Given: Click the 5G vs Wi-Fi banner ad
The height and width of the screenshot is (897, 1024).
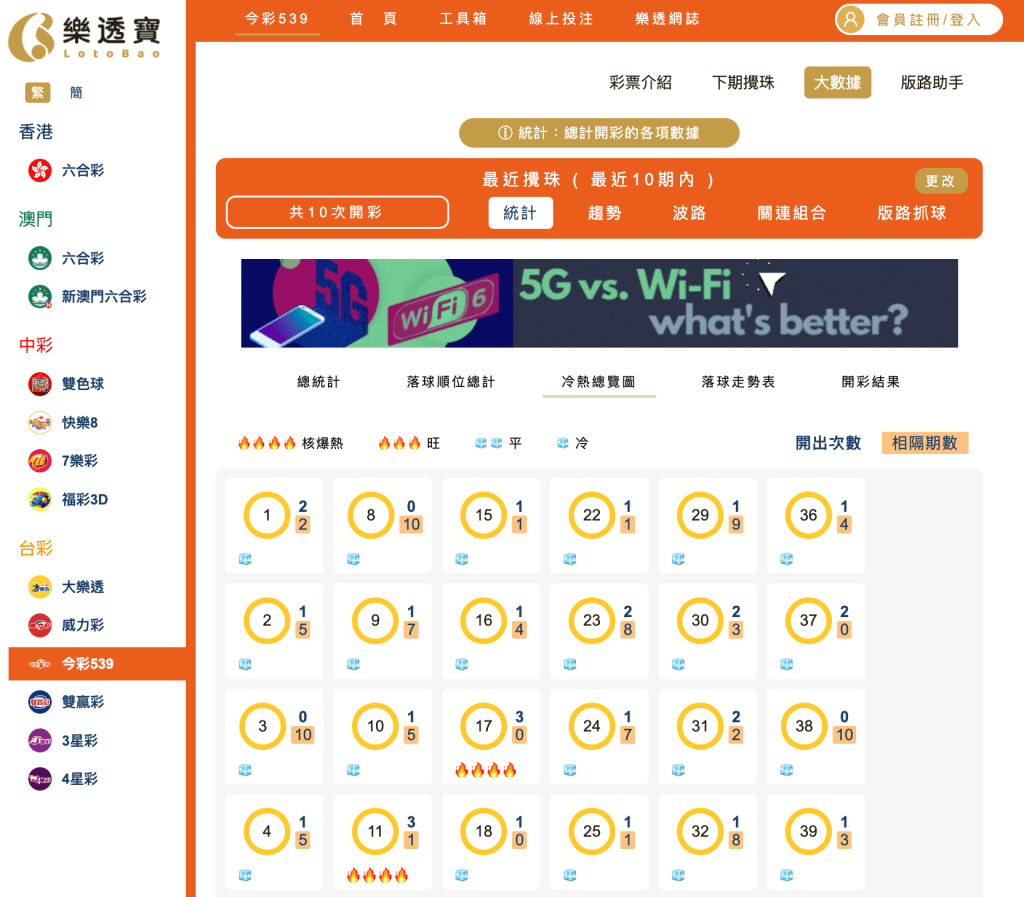Looking at the screenshot, I should pos(598,303).
